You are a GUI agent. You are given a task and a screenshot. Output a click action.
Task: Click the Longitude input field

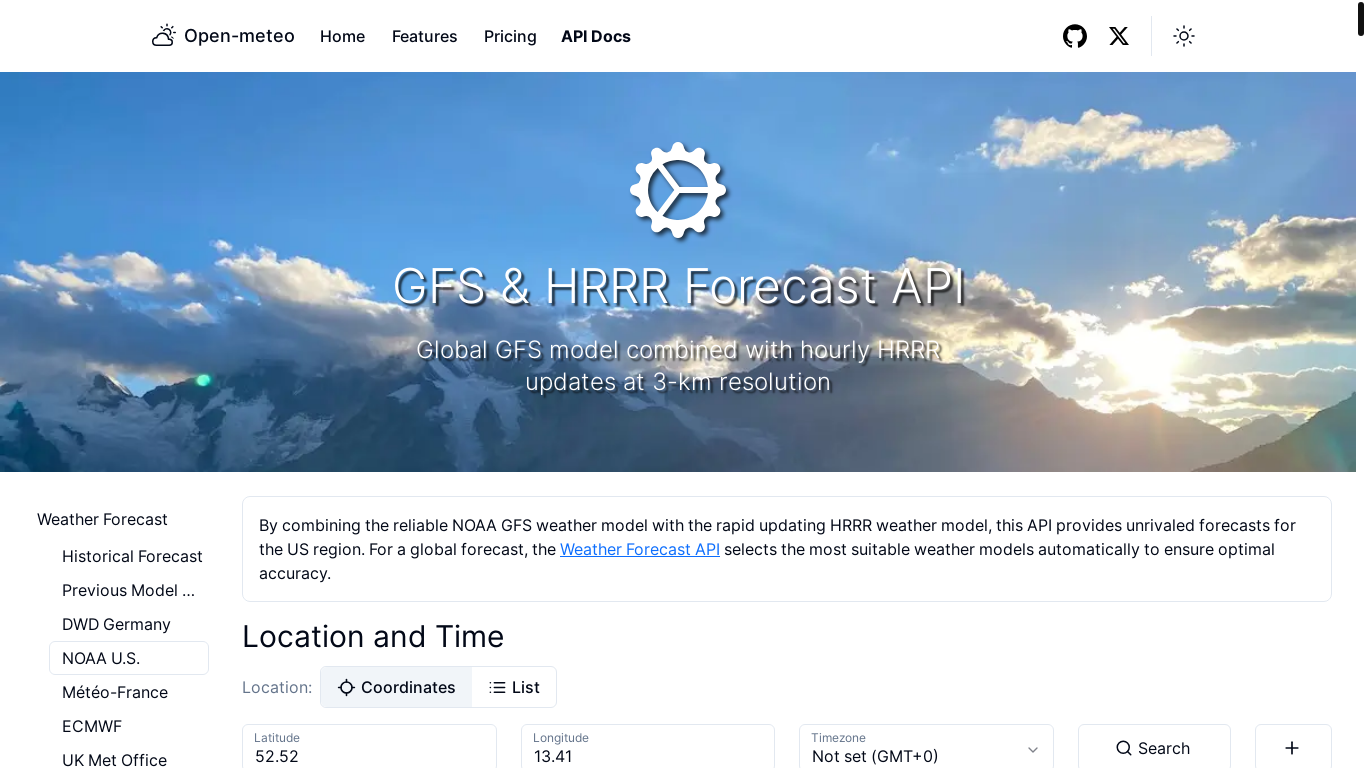tap(648, 747)
